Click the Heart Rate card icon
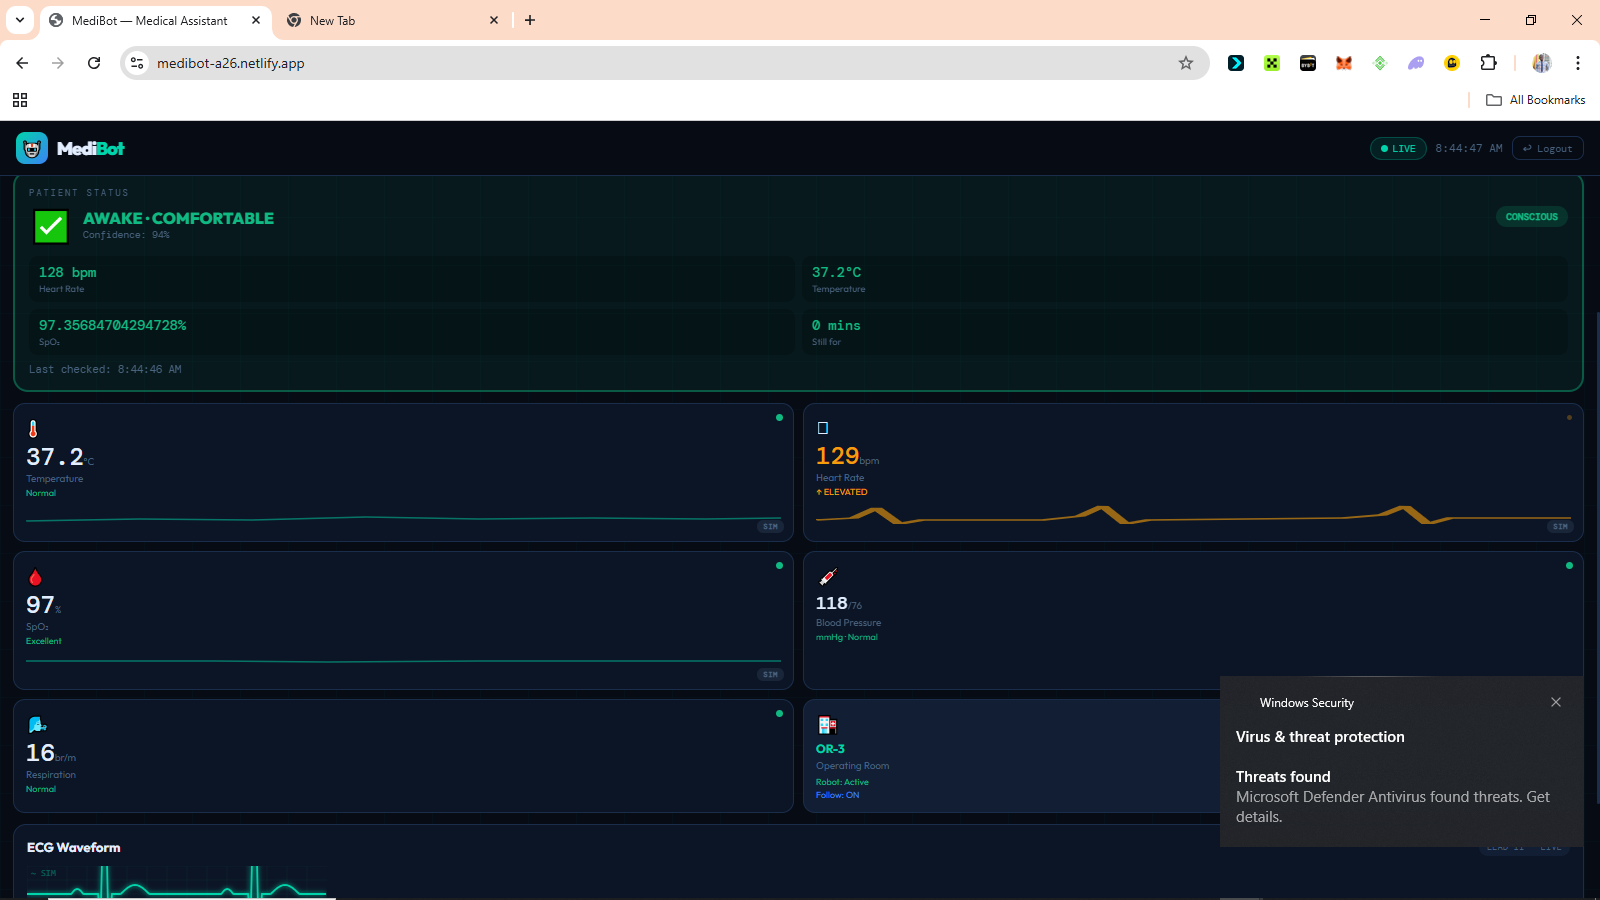This screenshot has width=1600, height=900. [823, 428]
